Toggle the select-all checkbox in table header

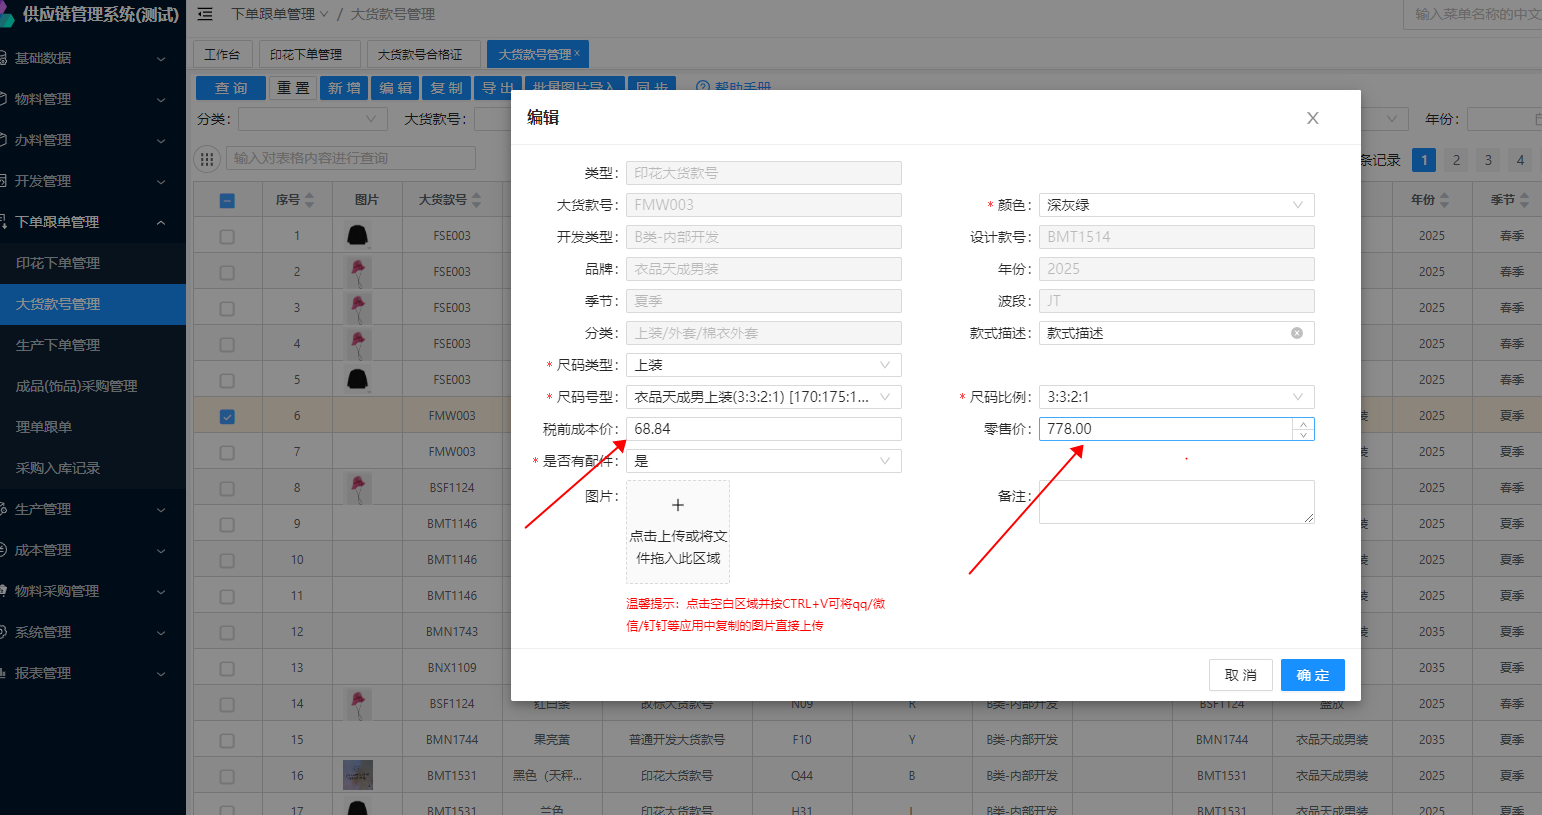(x=227, y=200)
